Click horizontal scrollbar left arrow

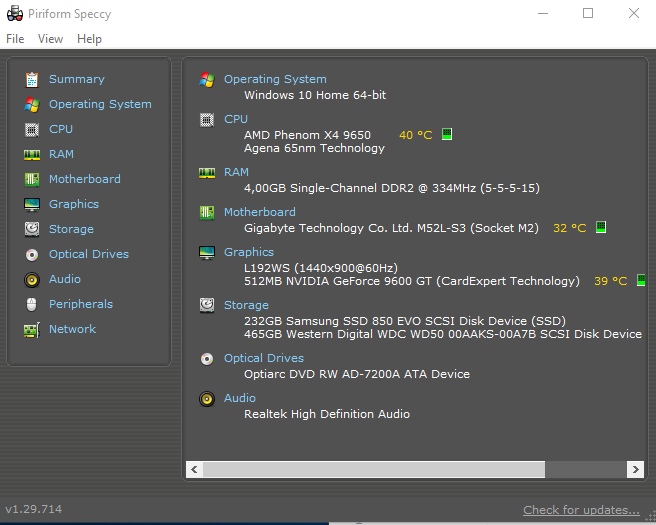coord(194,469)
